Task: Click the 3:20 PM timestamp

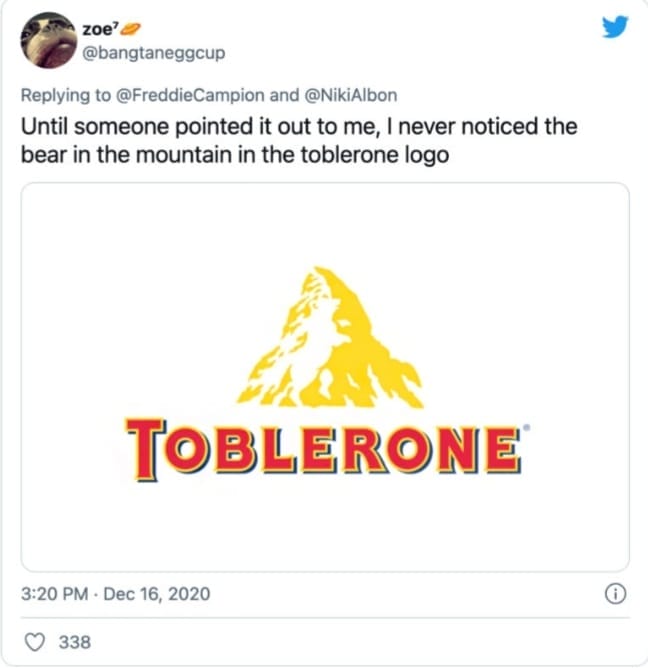Action: pyautogui.click(x=57, y=594)
